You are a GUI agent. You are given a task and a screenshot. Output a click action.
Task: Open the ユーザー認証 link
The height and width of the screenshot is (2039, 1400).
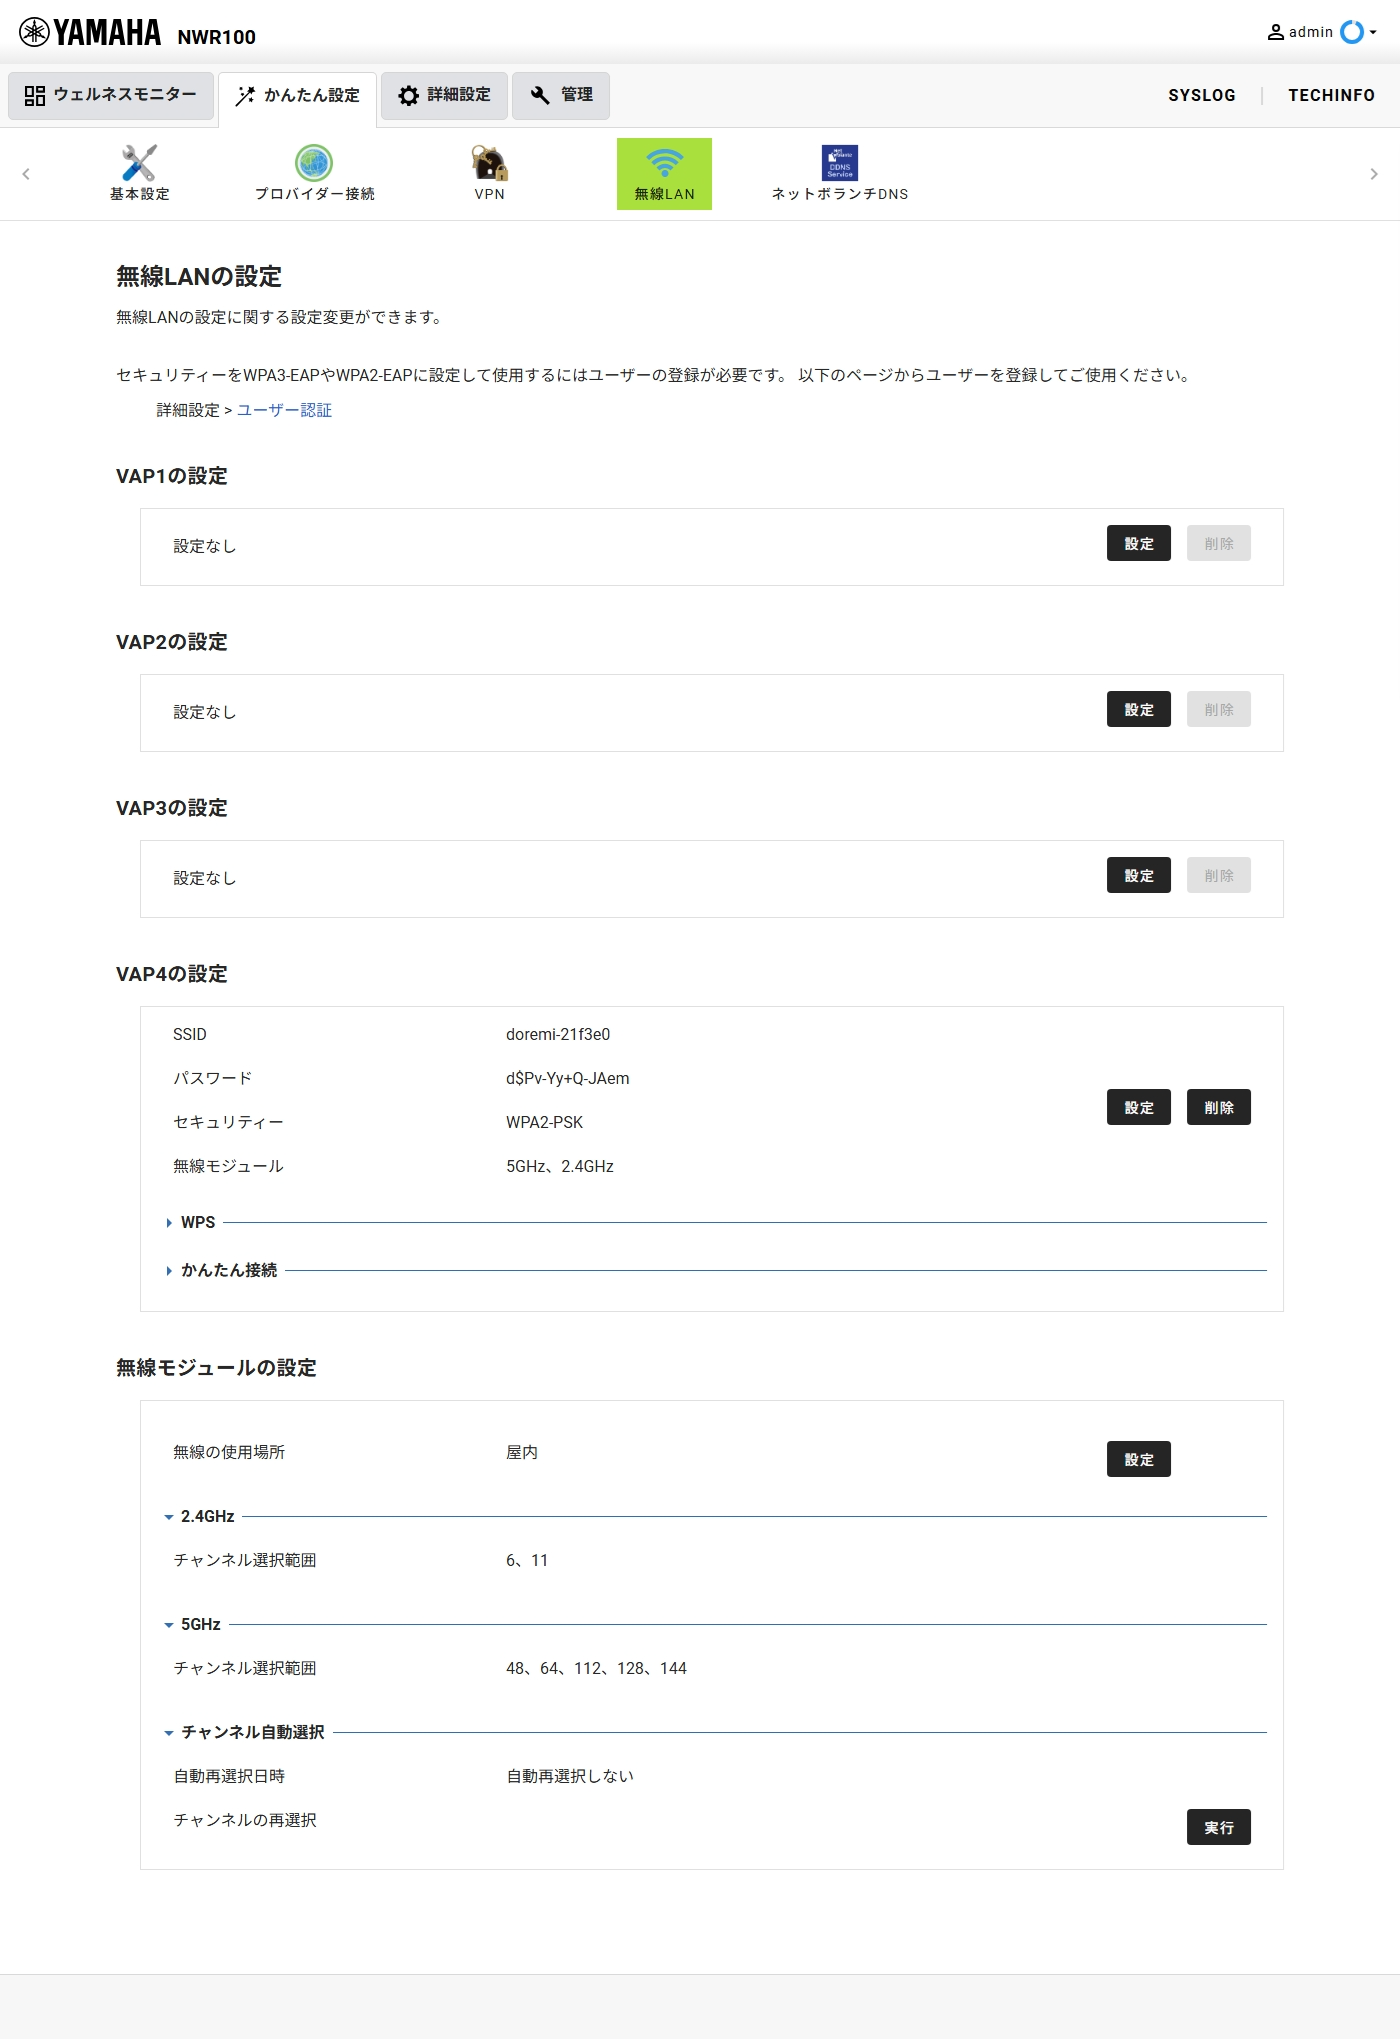(284, 410)
